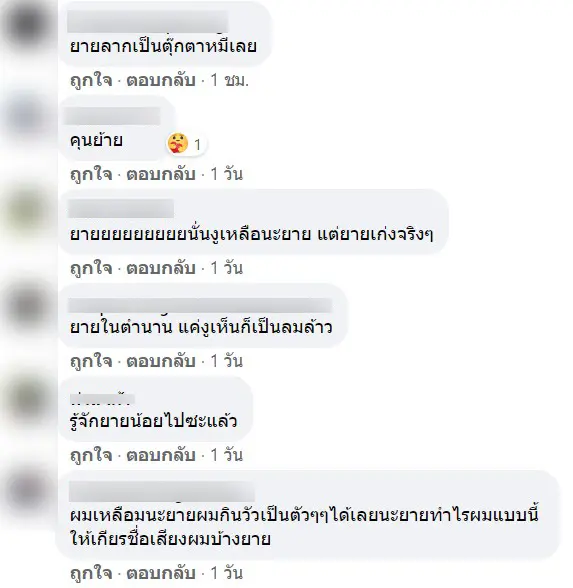Reply to the last comment starting ผมเหลือมนะยาย

coord(160,573)
